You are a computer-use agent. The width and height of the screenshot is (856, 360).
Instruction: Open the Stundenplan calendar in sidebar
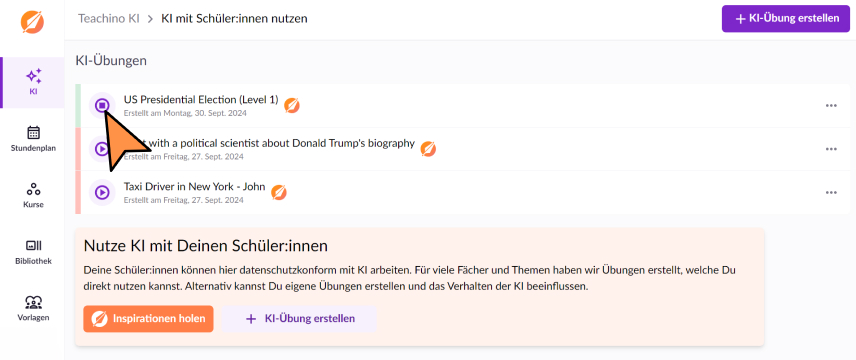click(x=33, y=139)
